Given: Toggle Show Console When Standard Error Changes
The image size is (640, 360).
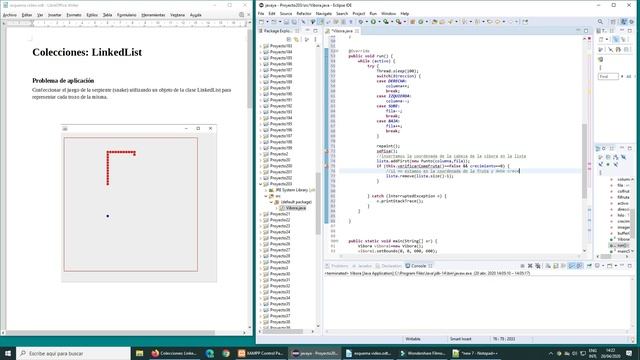Looking at the screenshot, I should (579, 266).
